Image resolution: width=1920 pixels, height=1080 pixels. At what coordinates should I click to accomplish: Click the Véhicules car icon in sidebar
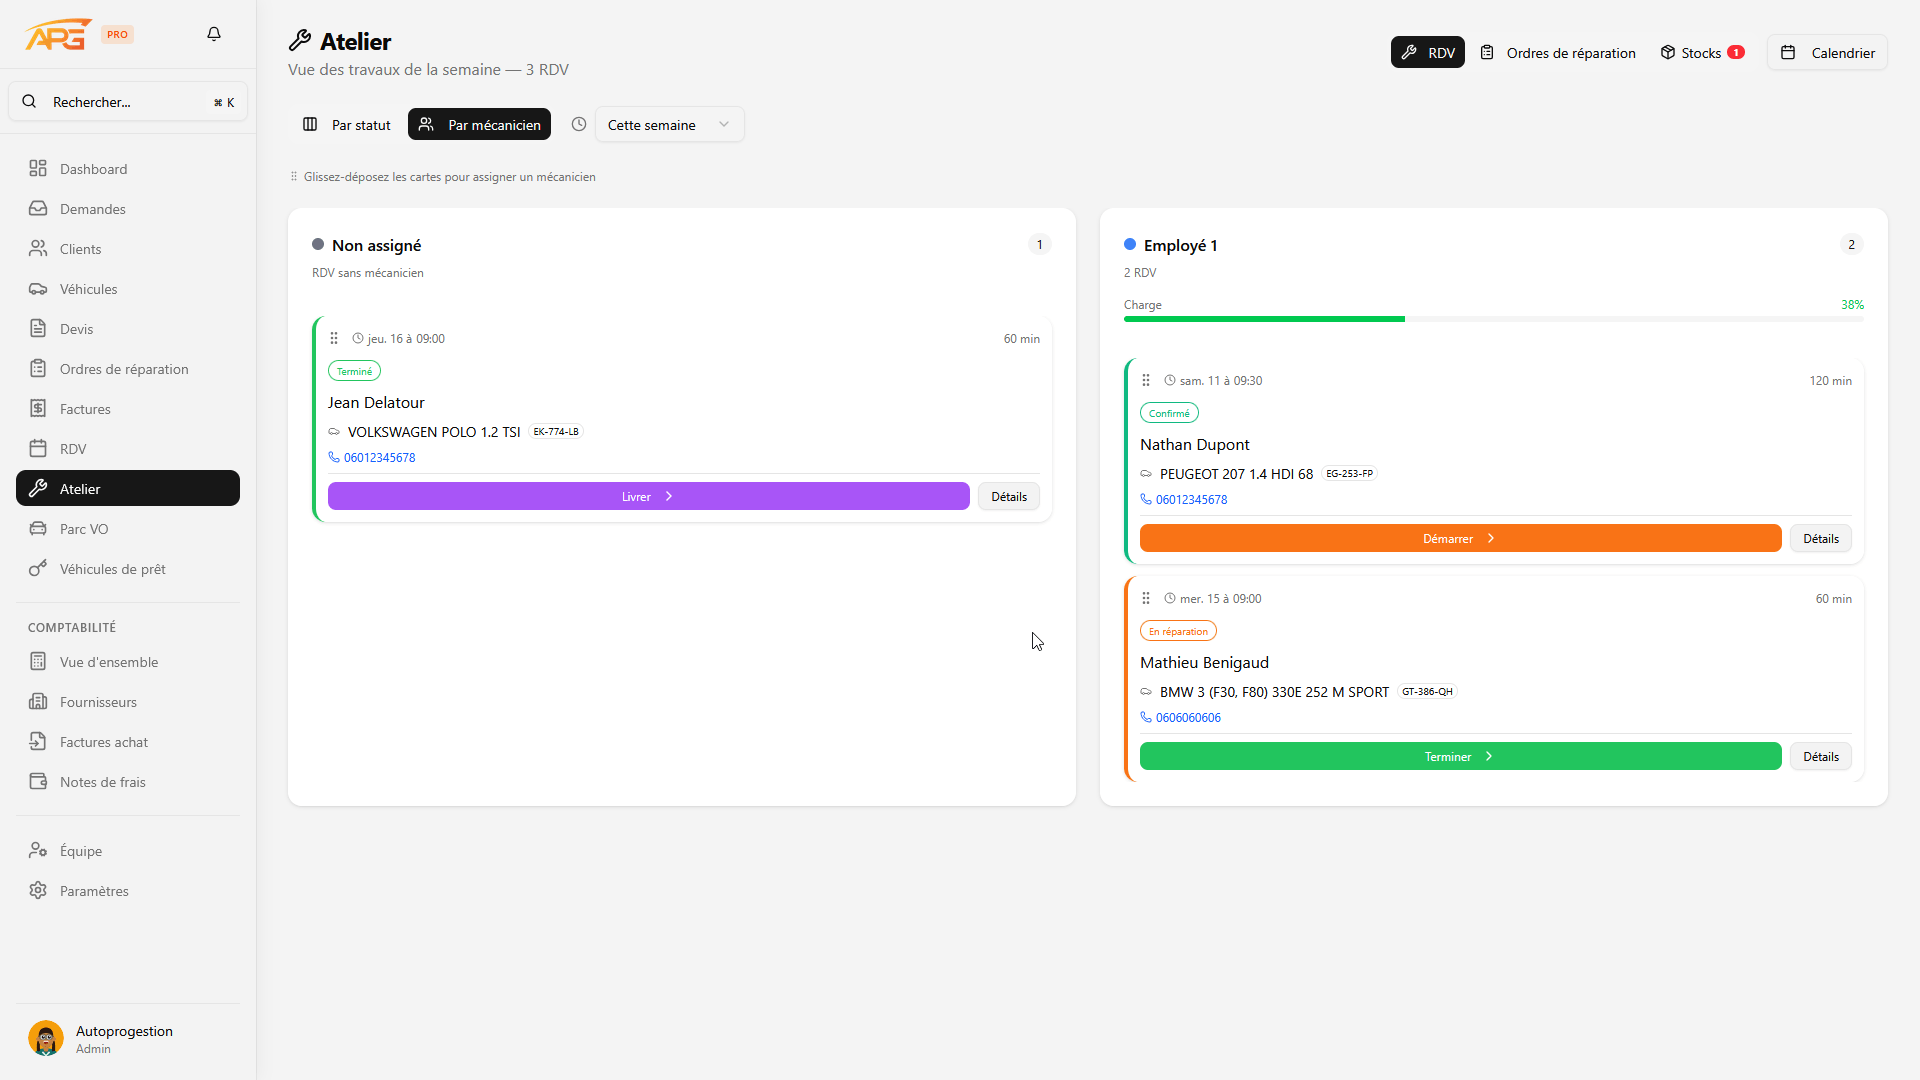pos(38,289)
